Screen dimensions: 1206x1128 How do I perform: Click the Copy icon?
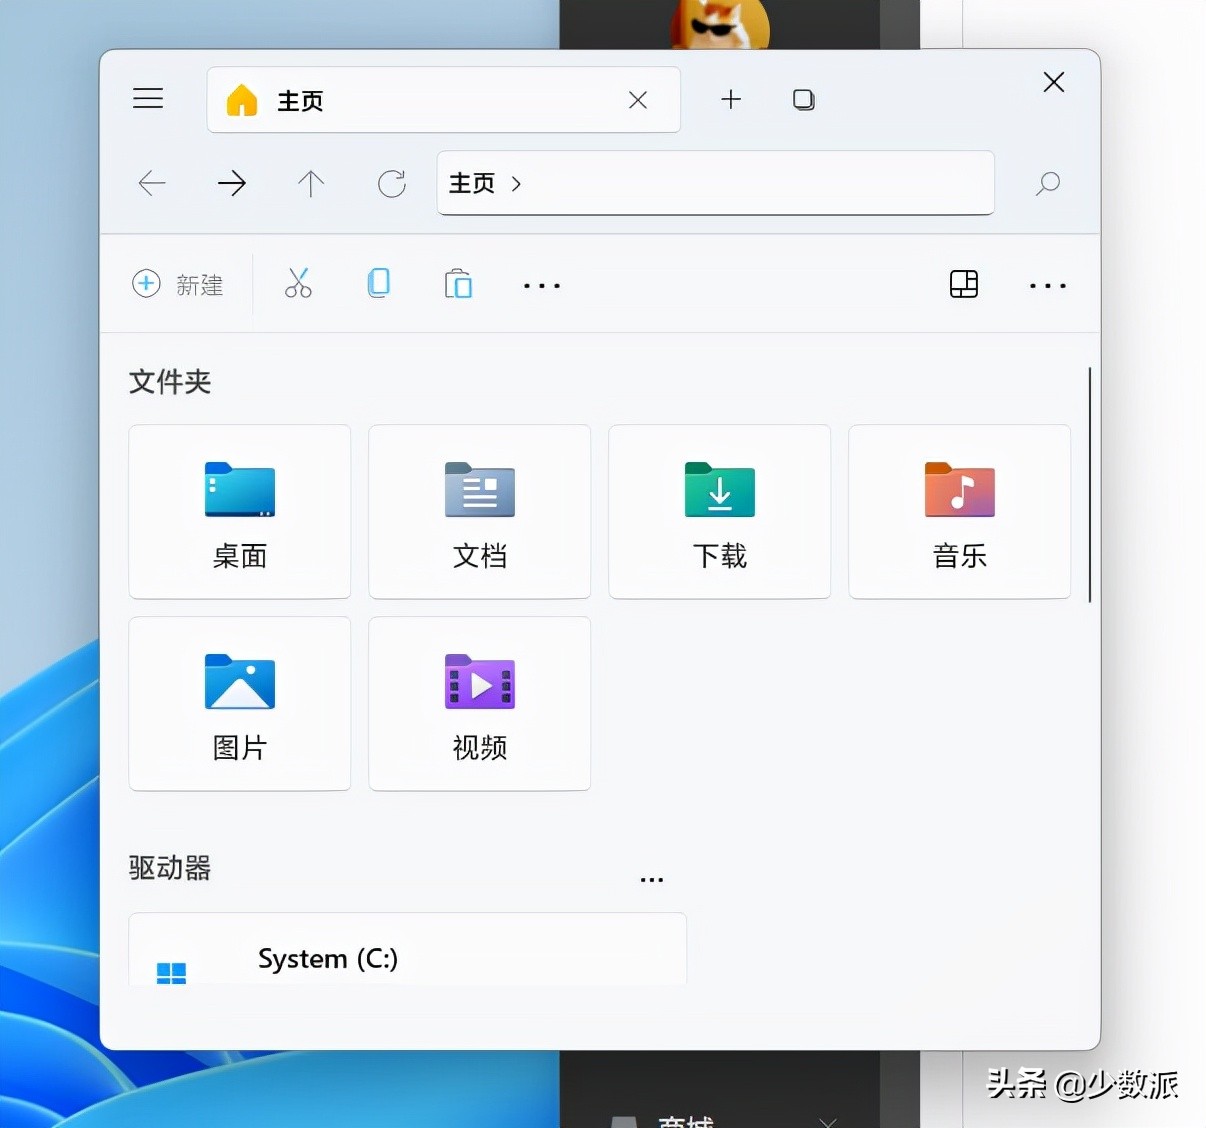pyautogui.click(x=378, y=283)
